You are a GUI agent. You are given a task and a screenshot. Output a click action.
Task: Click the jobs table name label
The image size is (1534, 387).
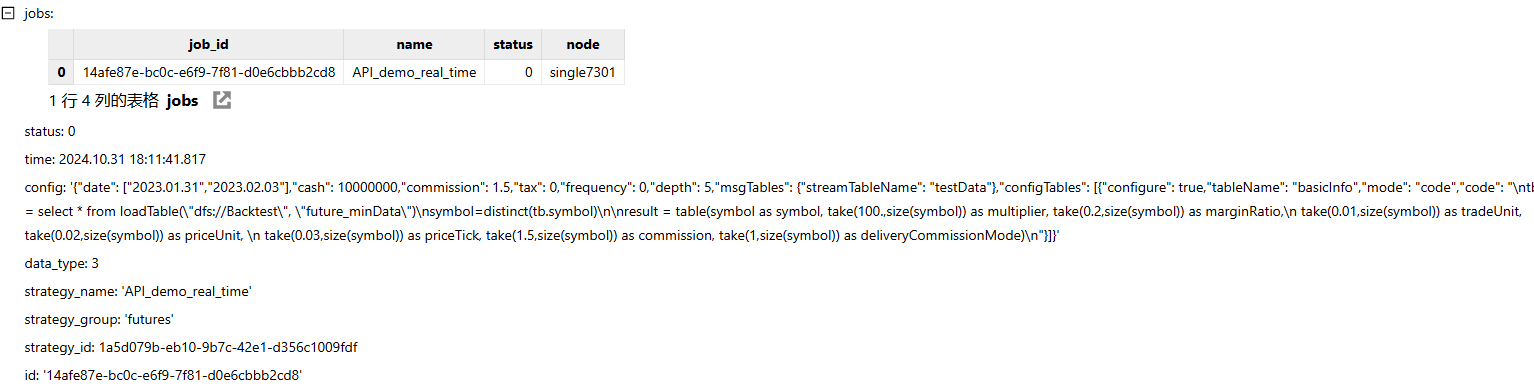point(182,101)
